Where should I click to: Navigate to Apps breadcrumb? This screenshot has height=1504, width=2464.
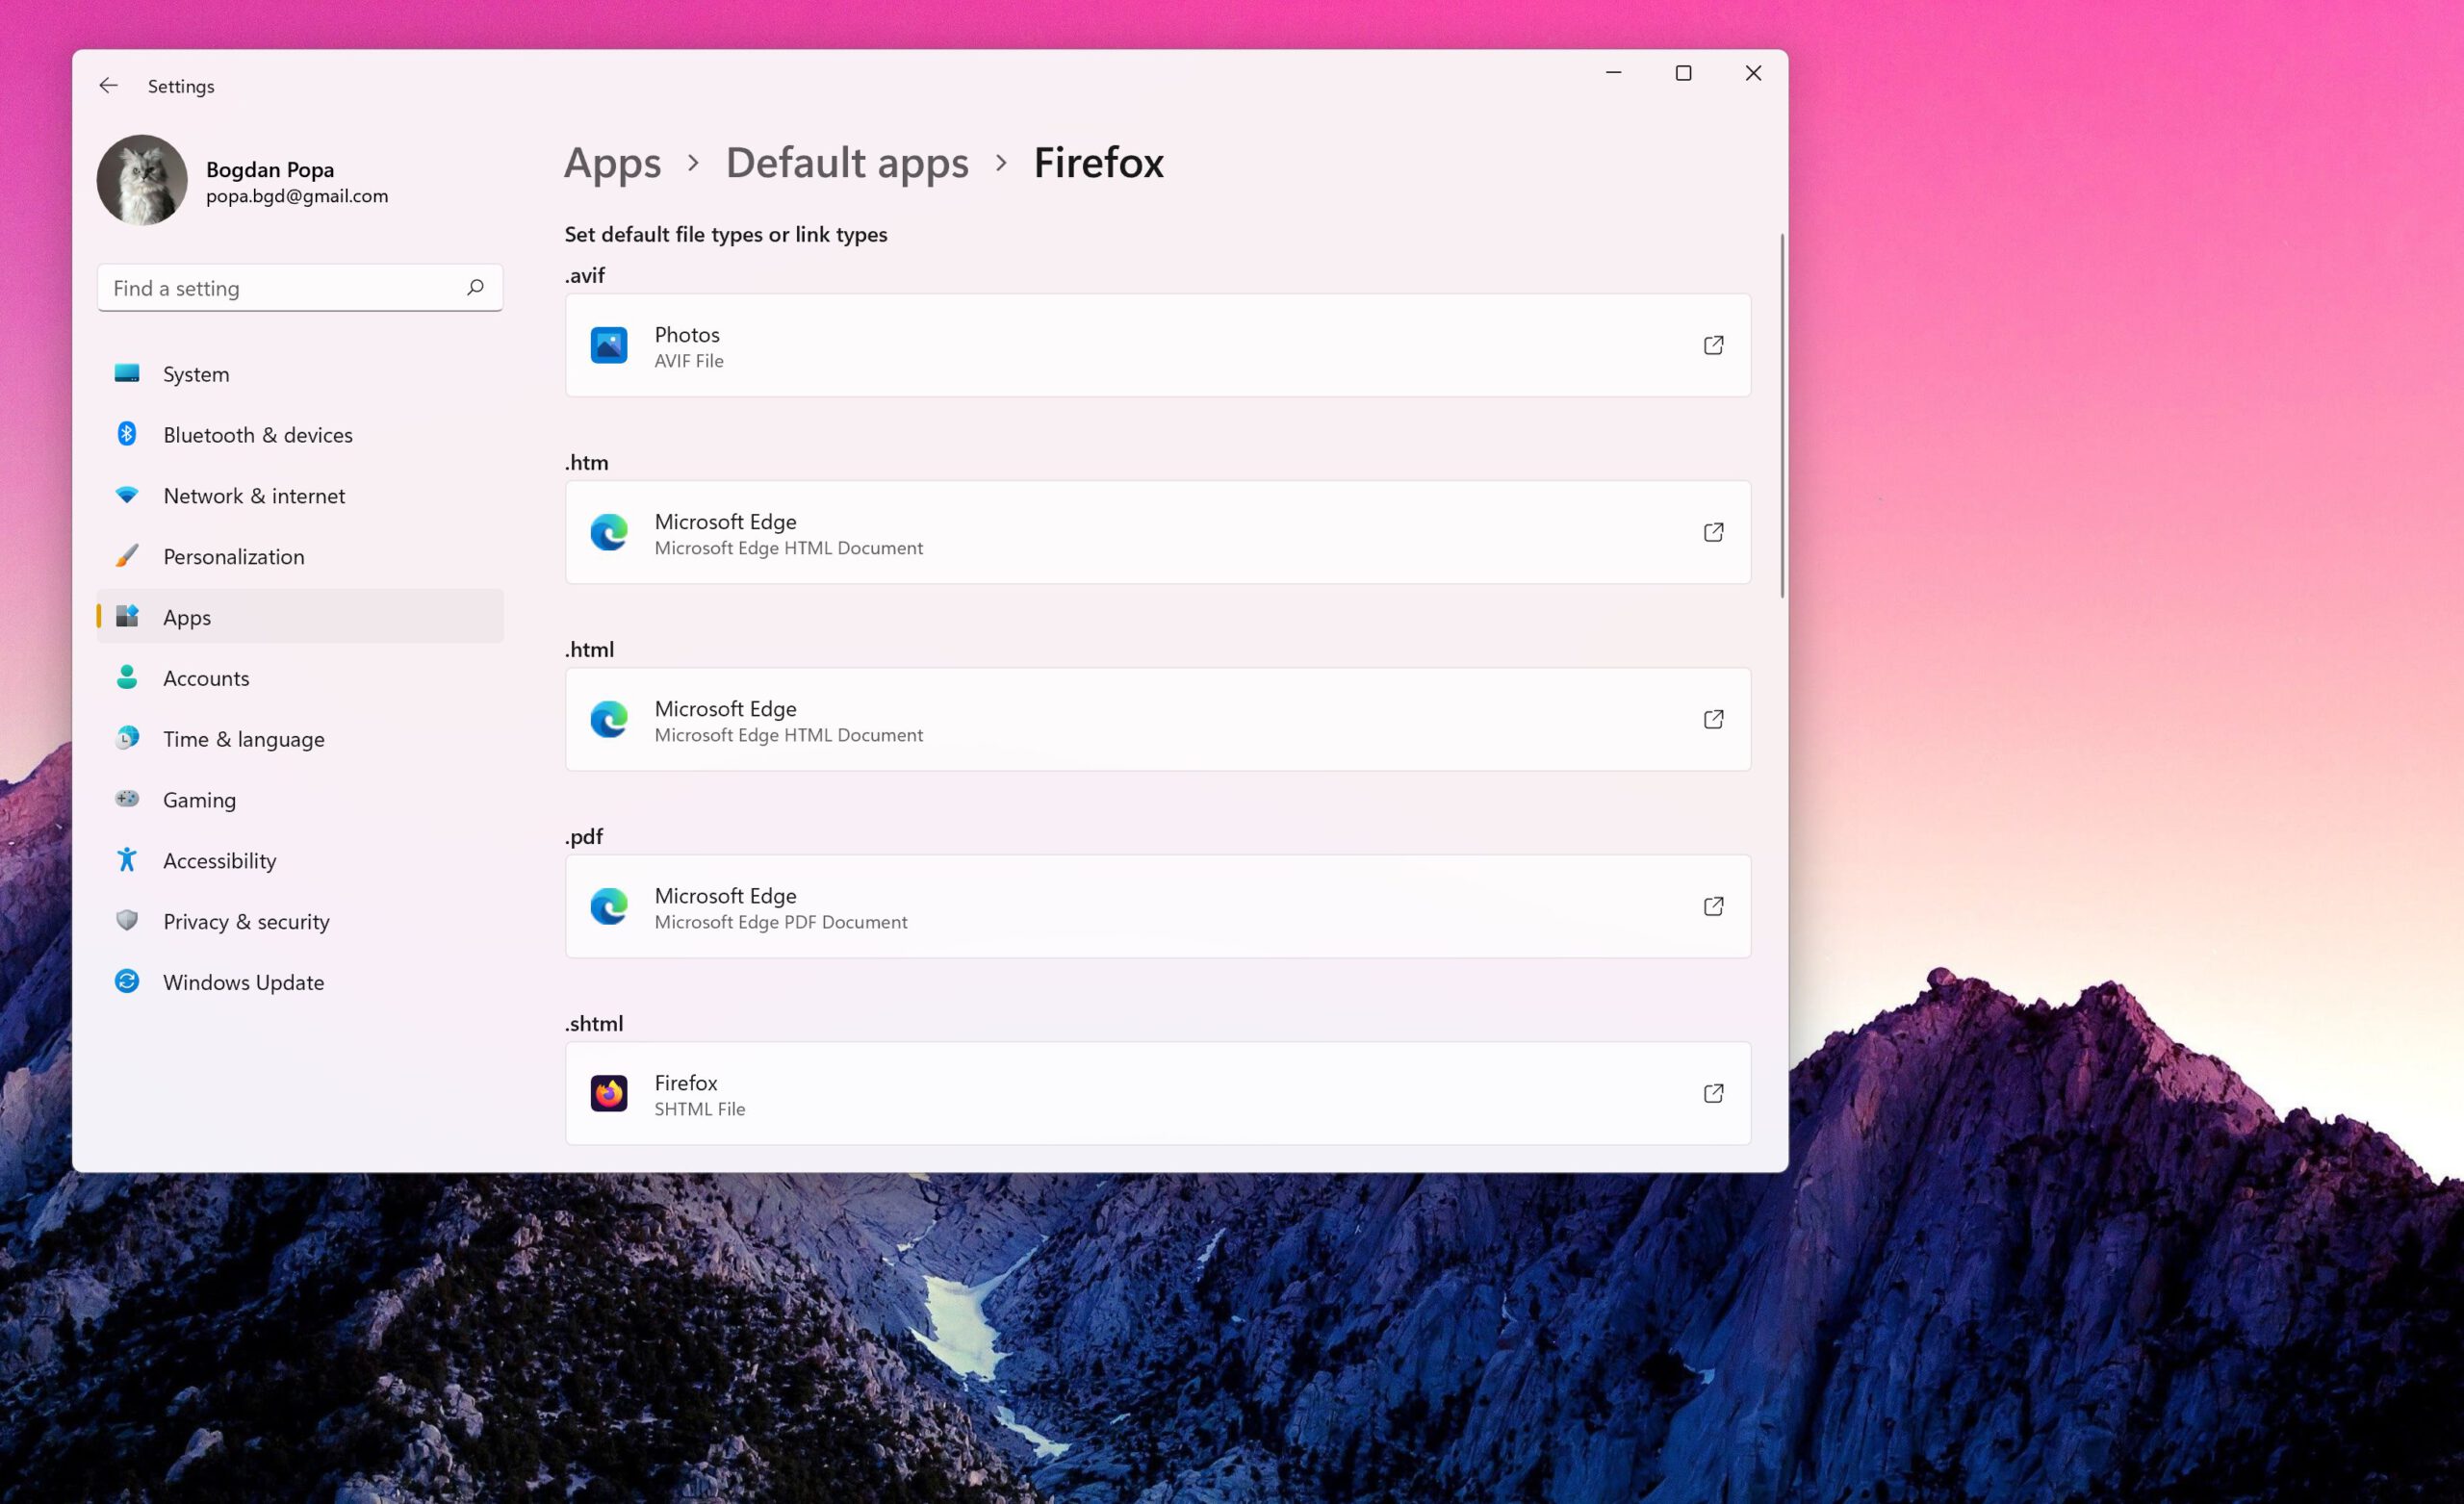[x=613, y=163]
